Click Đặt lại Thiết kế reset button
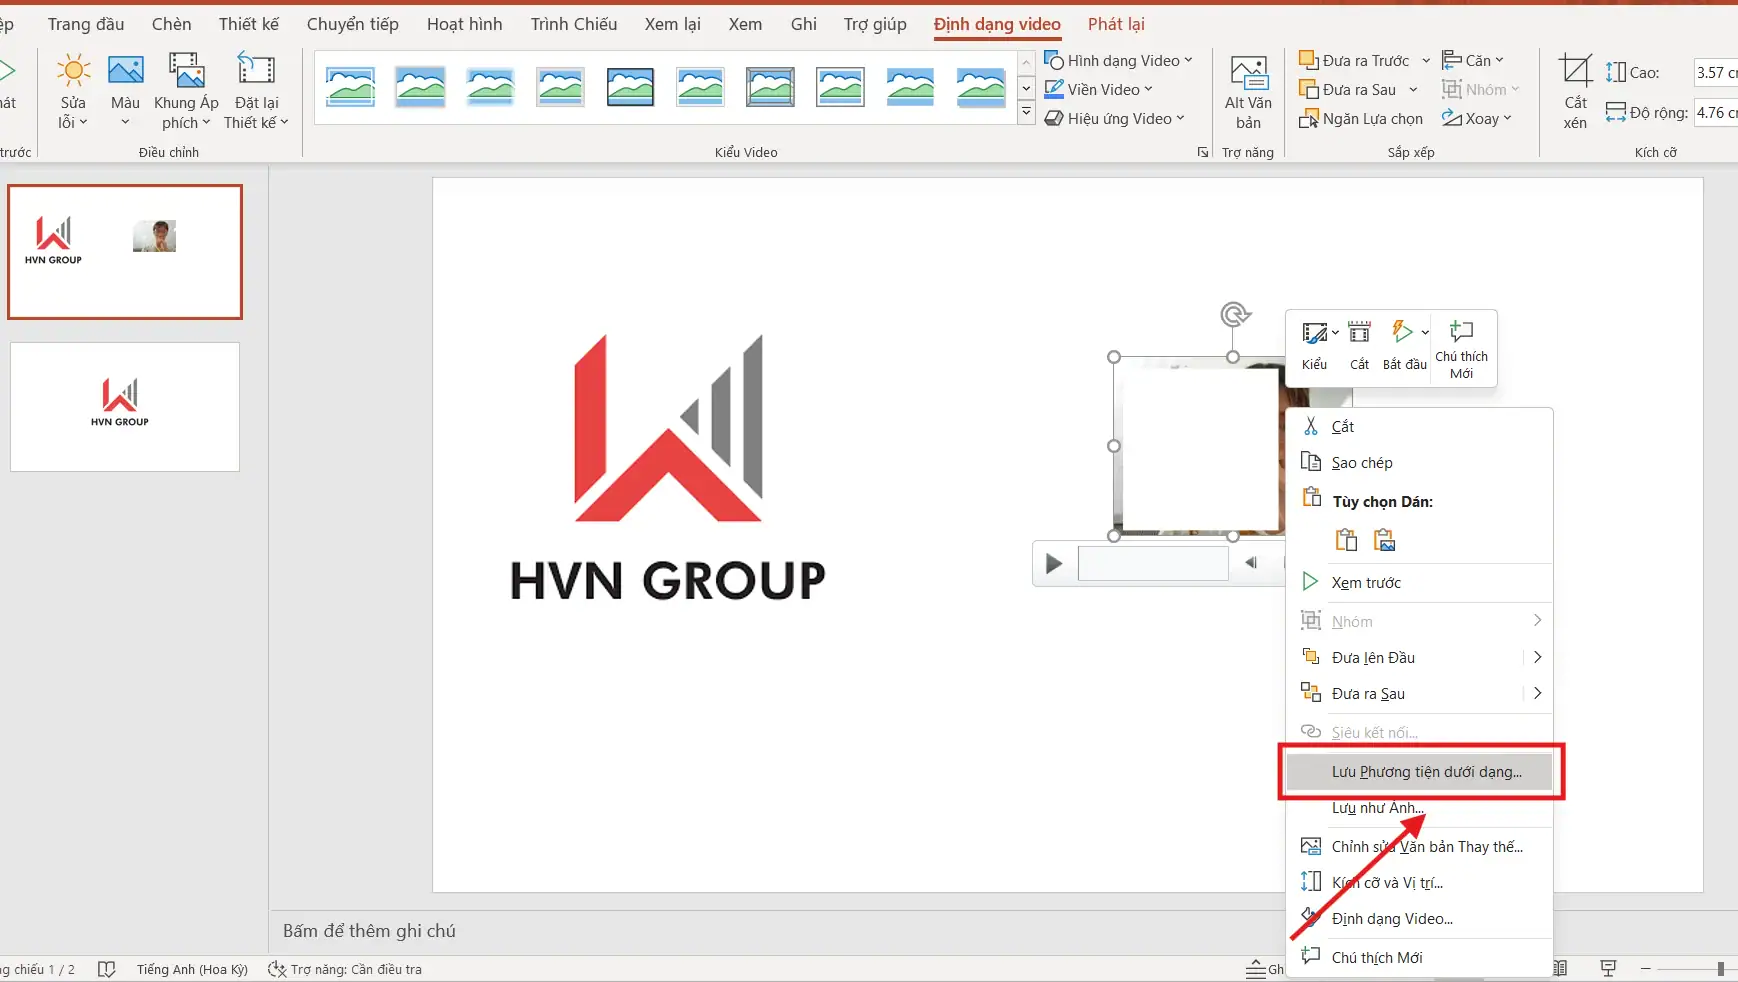 [256, 92]
